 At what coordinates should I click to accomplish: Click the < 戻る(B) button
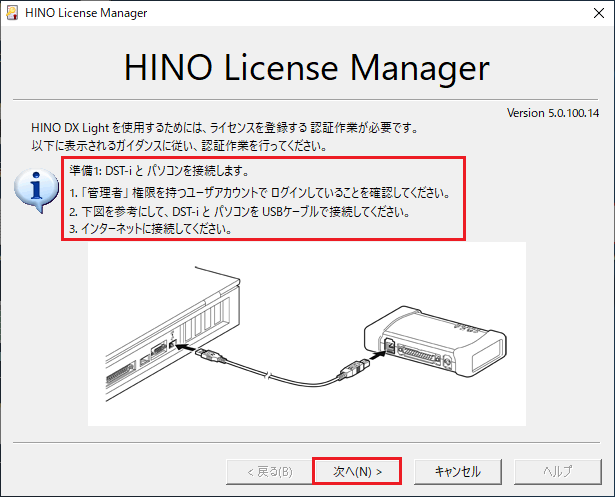tap(270, 471)
